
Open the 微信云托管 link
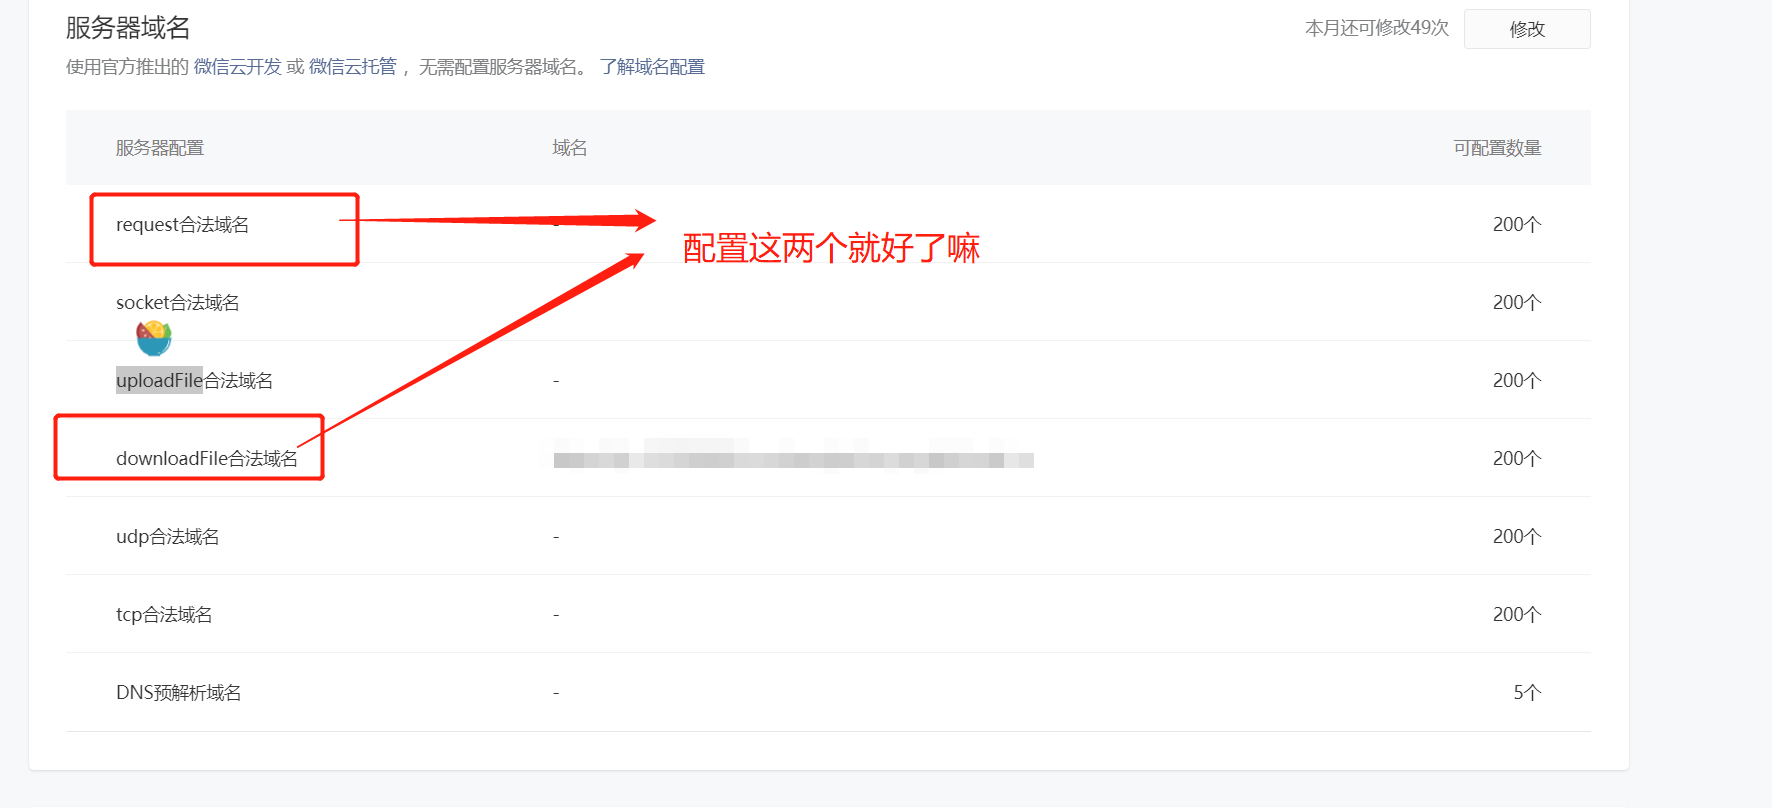353,67
